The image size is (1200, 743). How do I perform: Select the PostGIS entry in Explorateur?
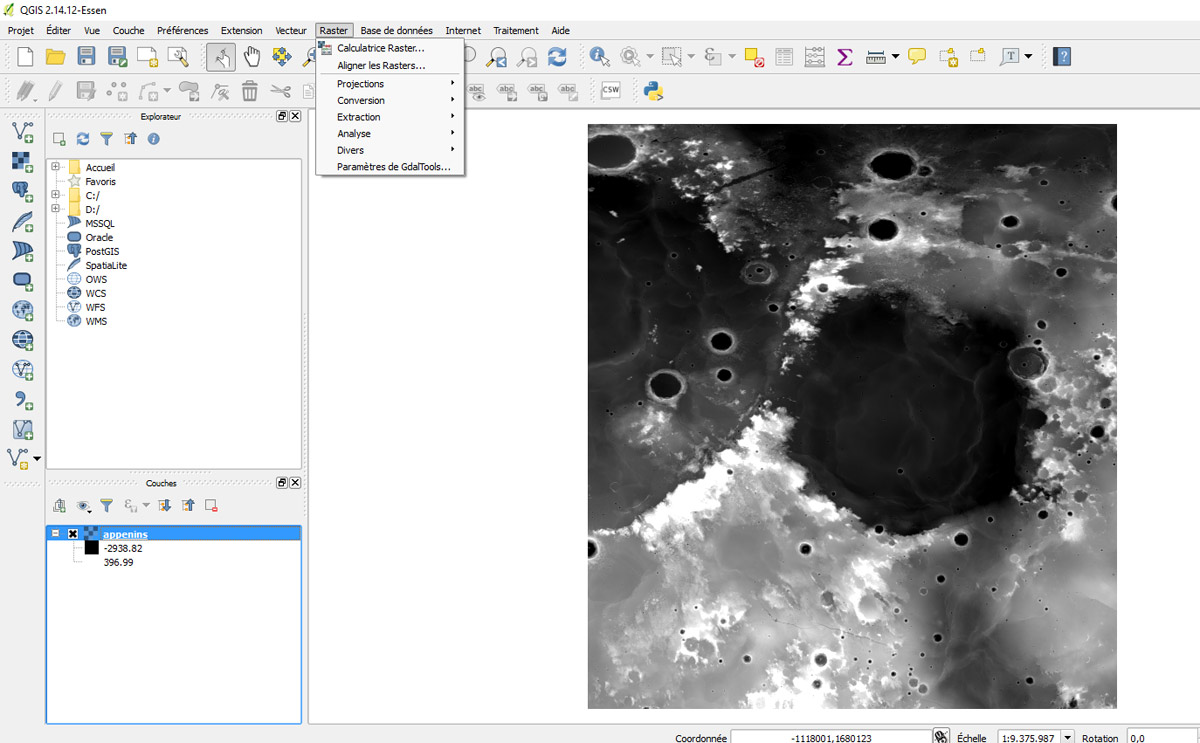coord(102,251)
